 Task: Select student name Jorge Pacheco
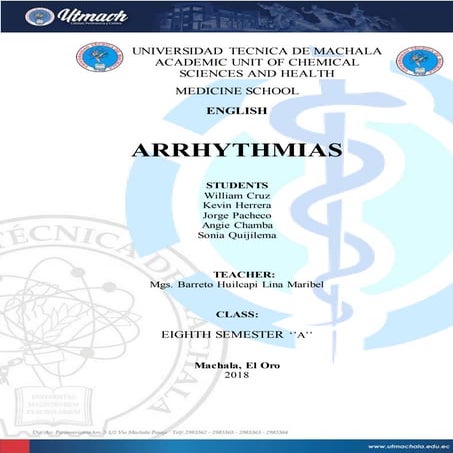(237, 215)
